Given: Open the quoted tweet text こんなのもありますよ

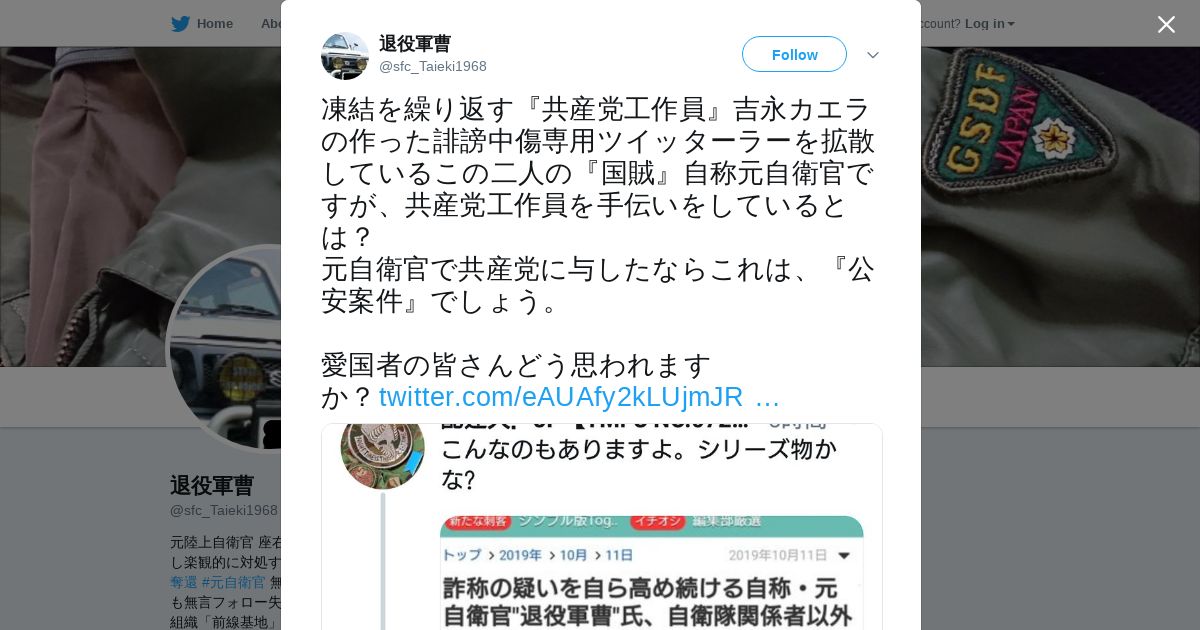Looking at the screenshot, I should (x=638, y=465).
